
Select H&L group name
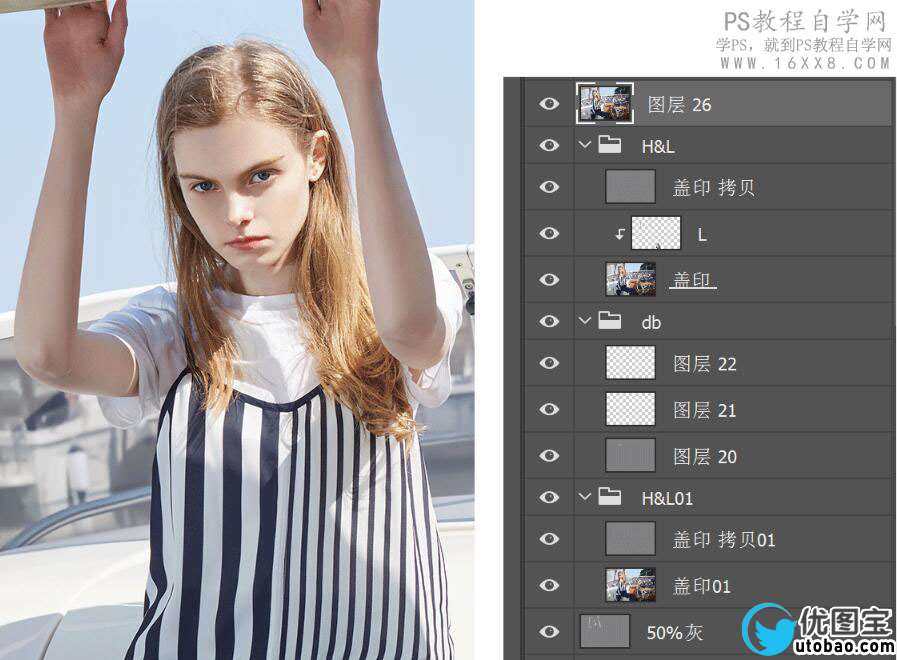(x=658, y=146)
